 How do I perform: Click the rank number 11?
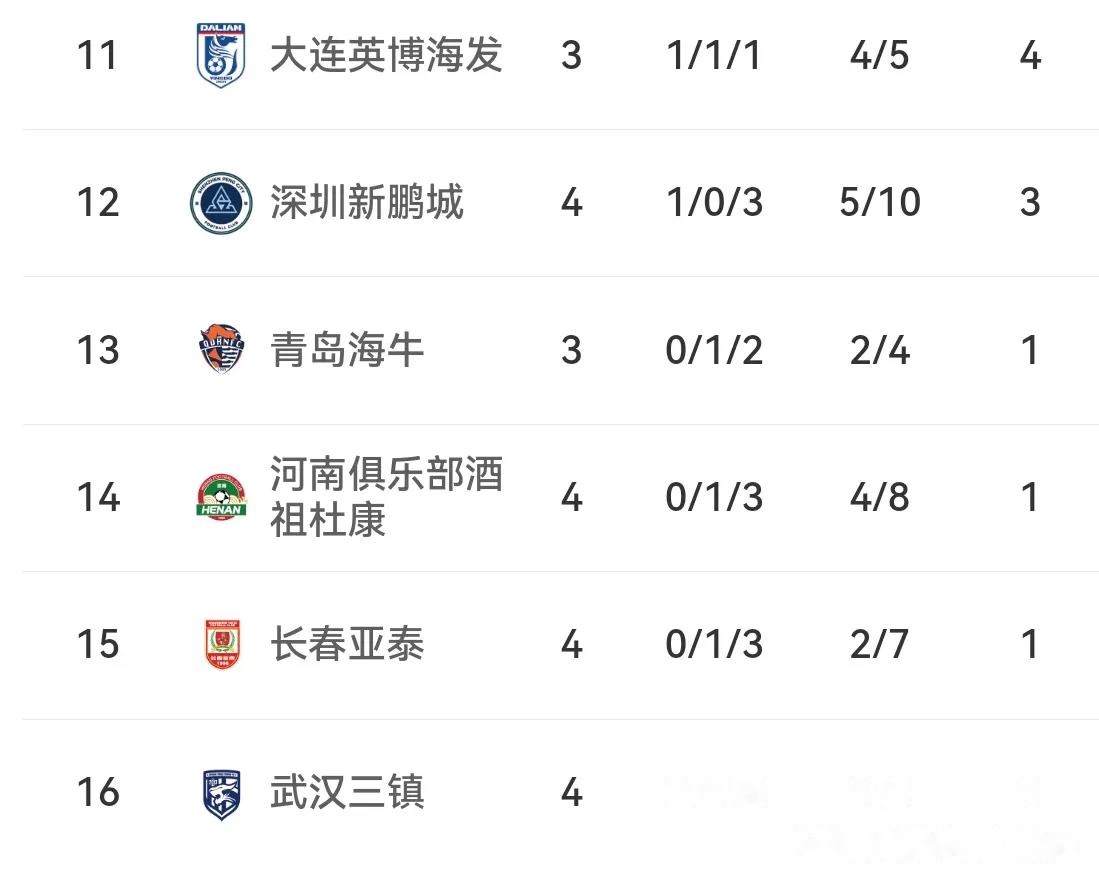[x=98, y=55]
